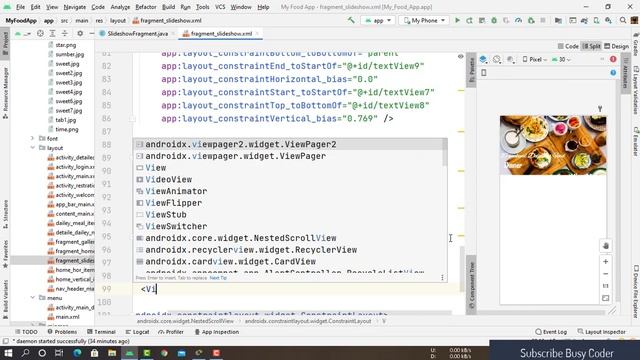The width and height of the screenshot is (640, 360).
Task: Click the Android Studio taskbar icon
Action: tap(129, 353)
